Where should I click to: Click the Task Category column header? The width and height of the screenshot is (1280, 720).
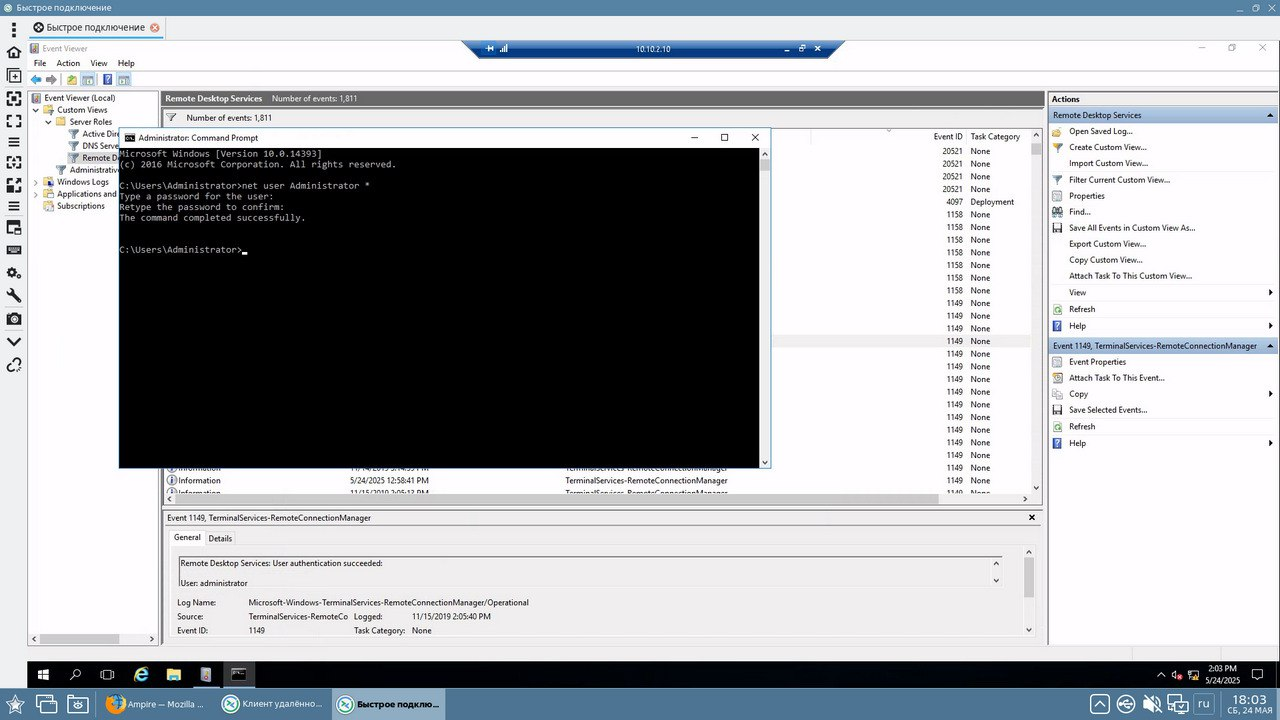tap(995, 137)
